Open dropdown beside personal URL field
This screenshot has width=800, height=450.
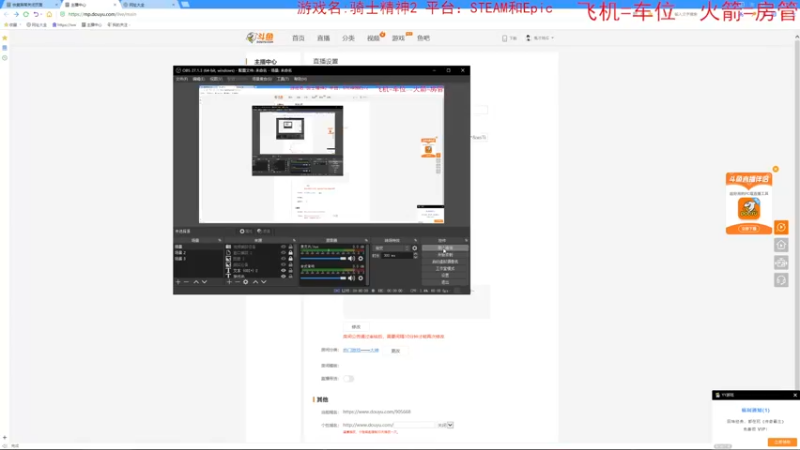pyautogui.click(x=450, y=425)
